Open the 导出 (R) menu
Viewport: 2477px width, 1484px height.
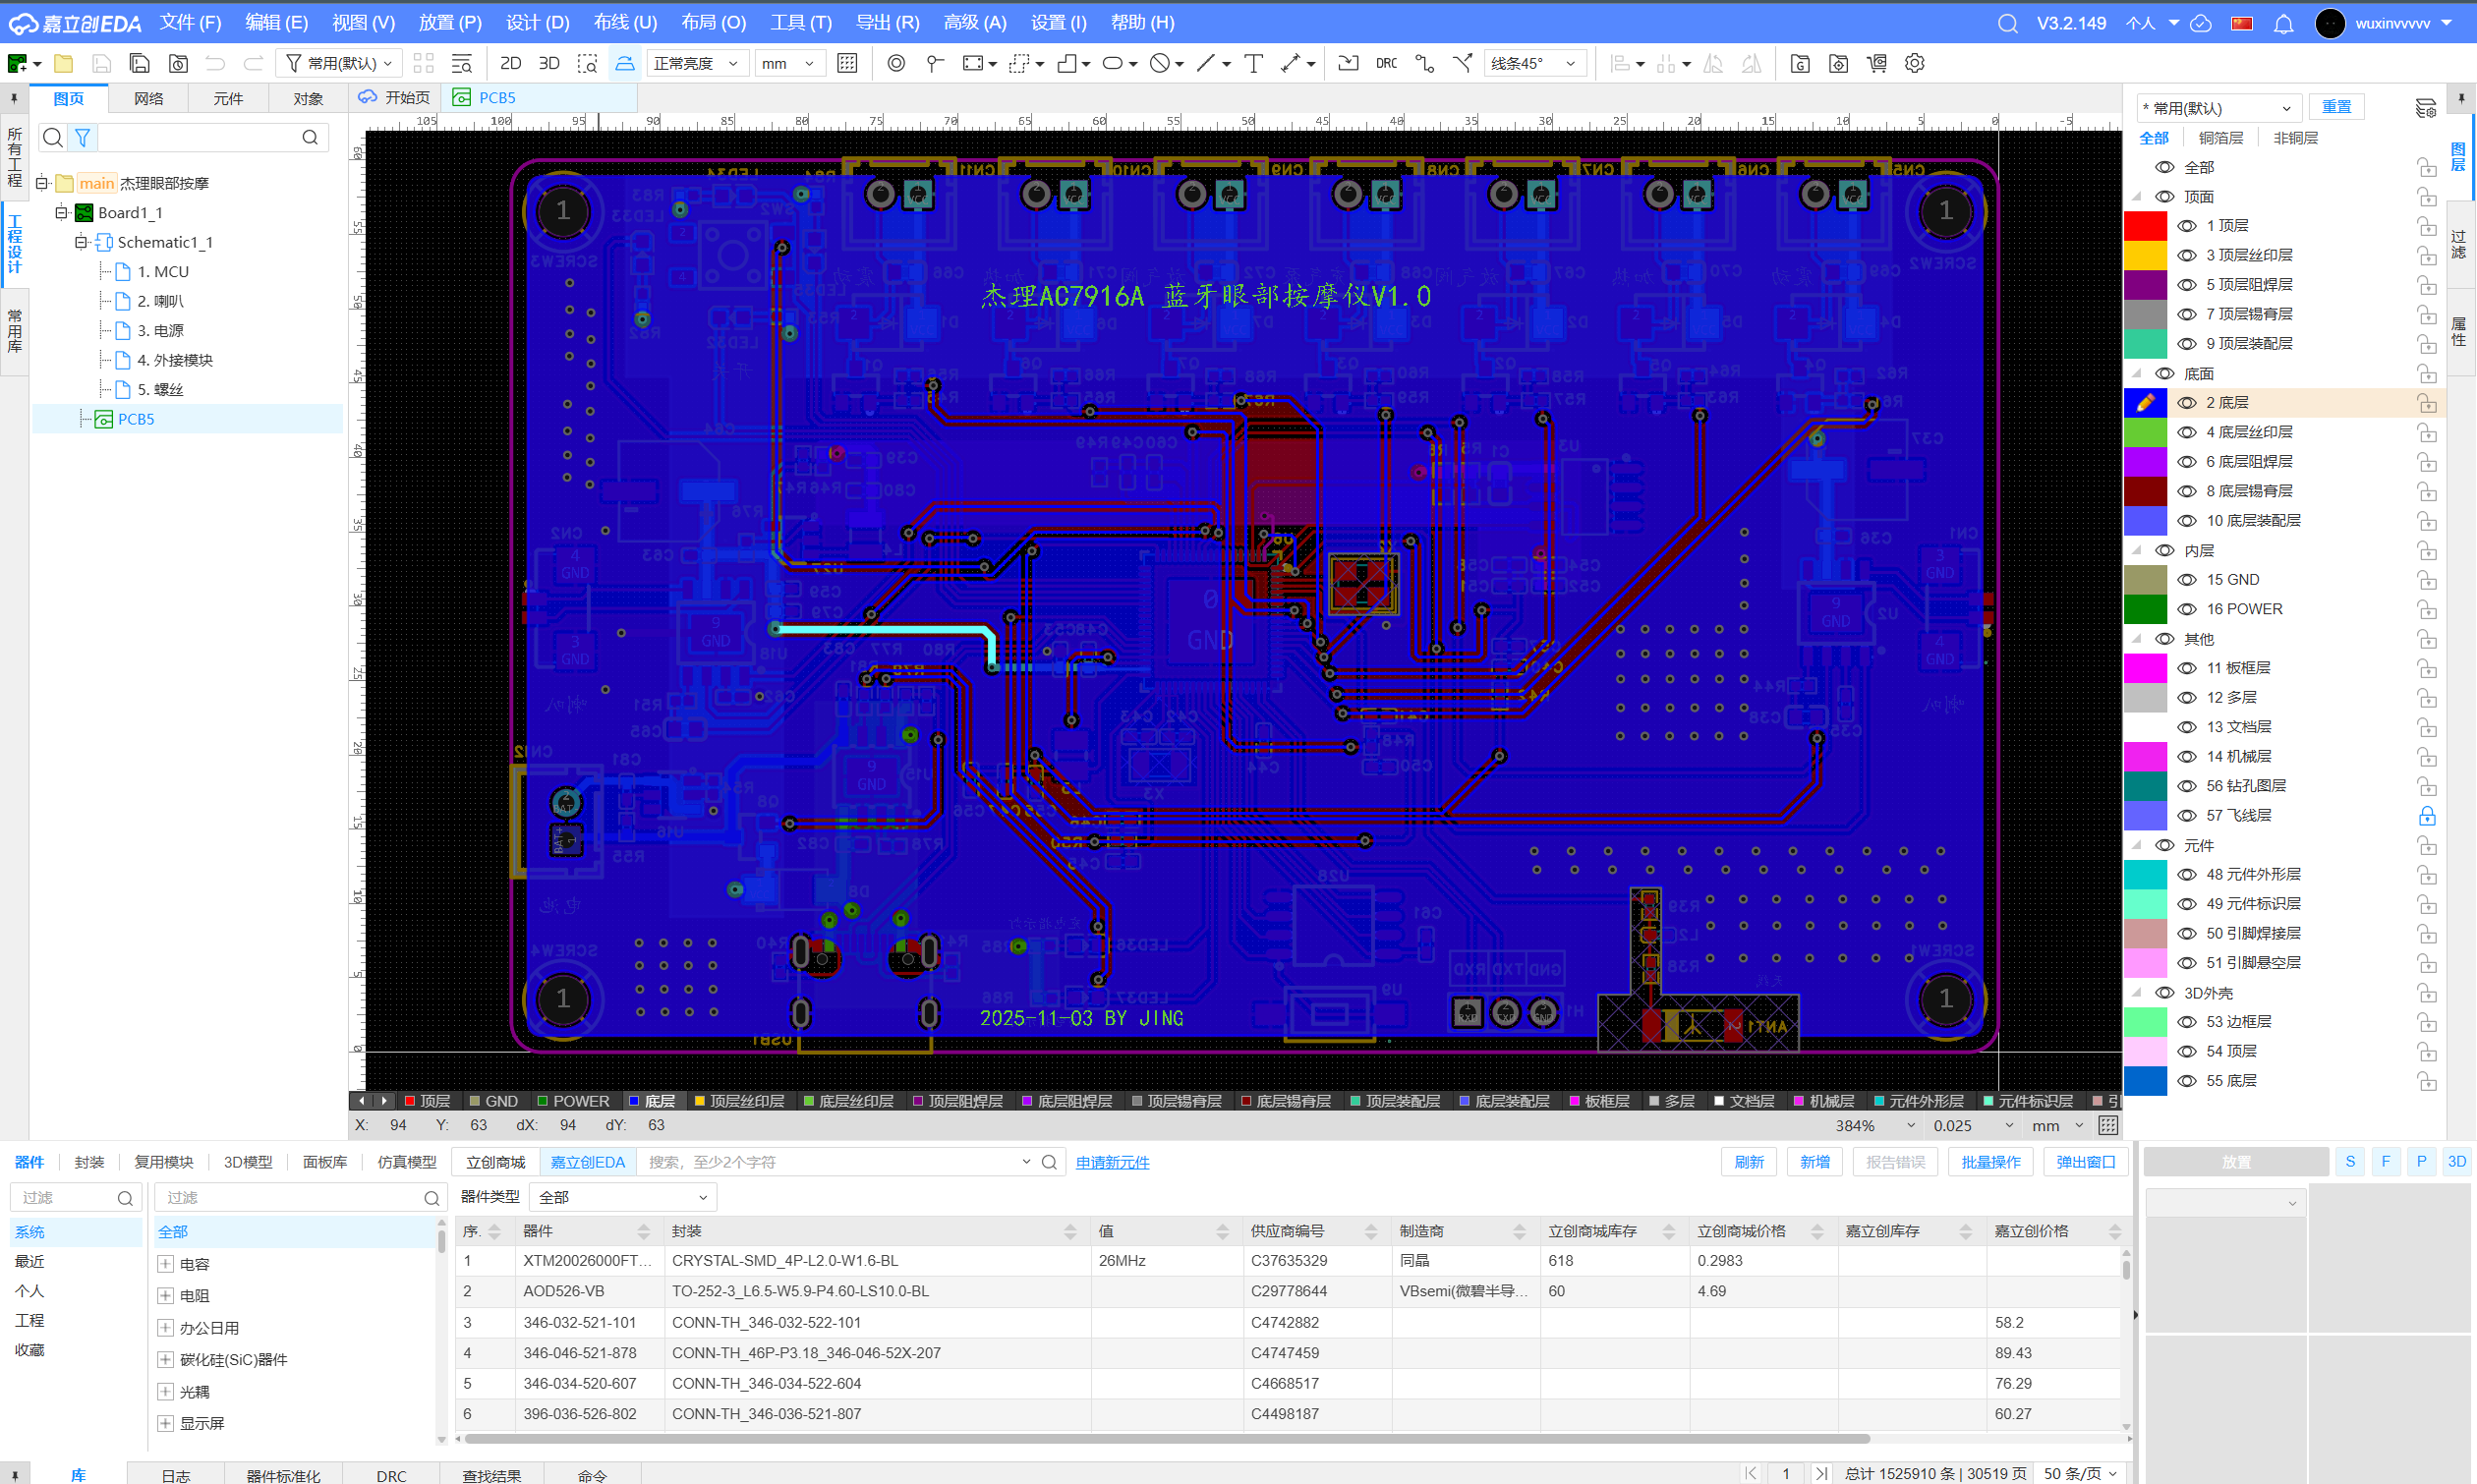coord(887,23)
